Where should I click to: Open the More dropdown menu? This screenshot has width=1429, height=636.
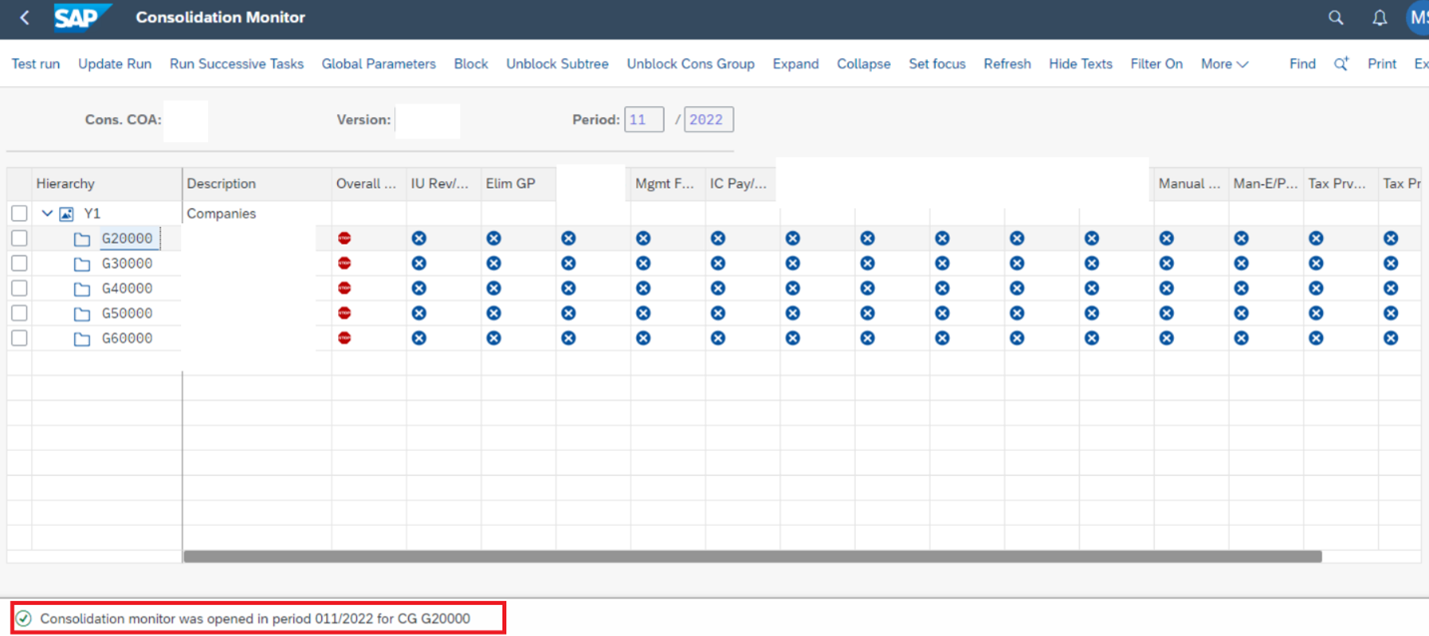point(1224,64)
